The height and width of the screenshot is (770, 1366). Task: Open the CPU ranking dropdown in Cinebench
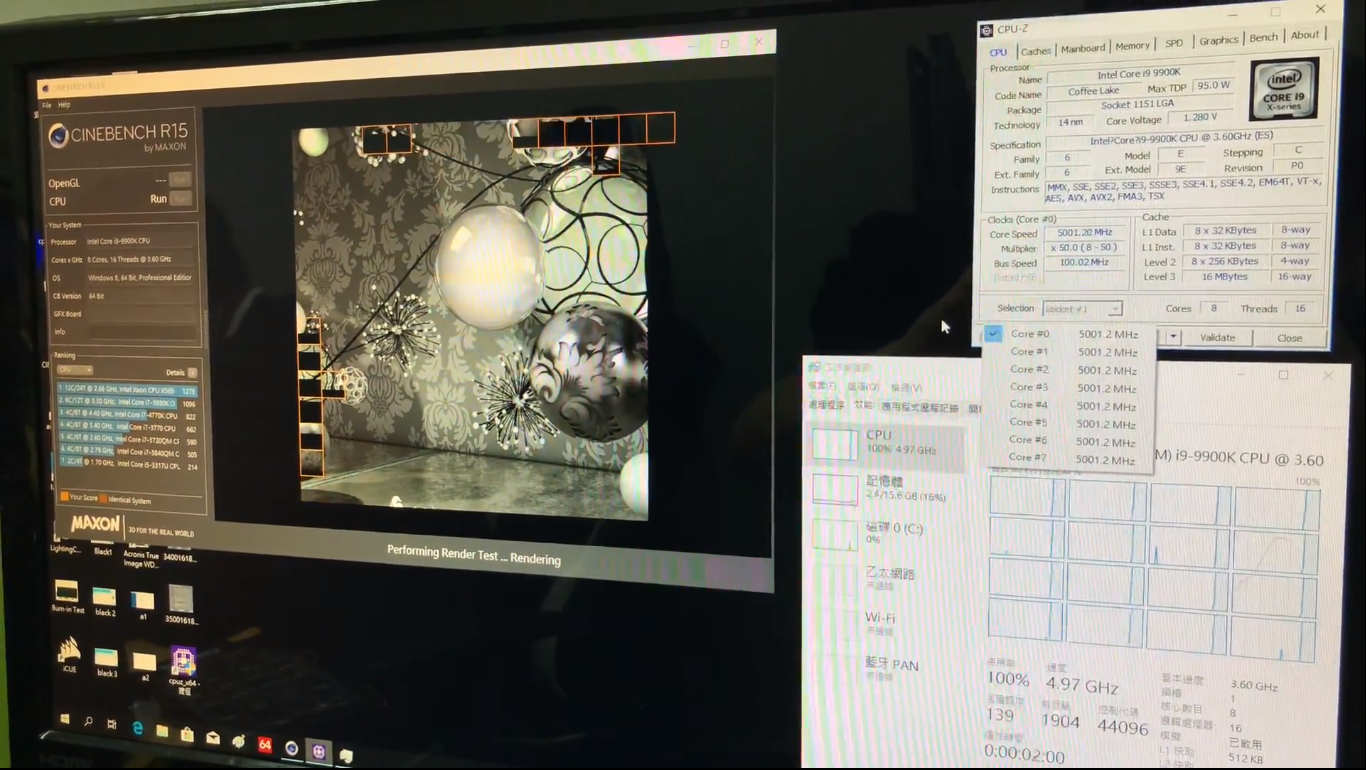[75, 371]
